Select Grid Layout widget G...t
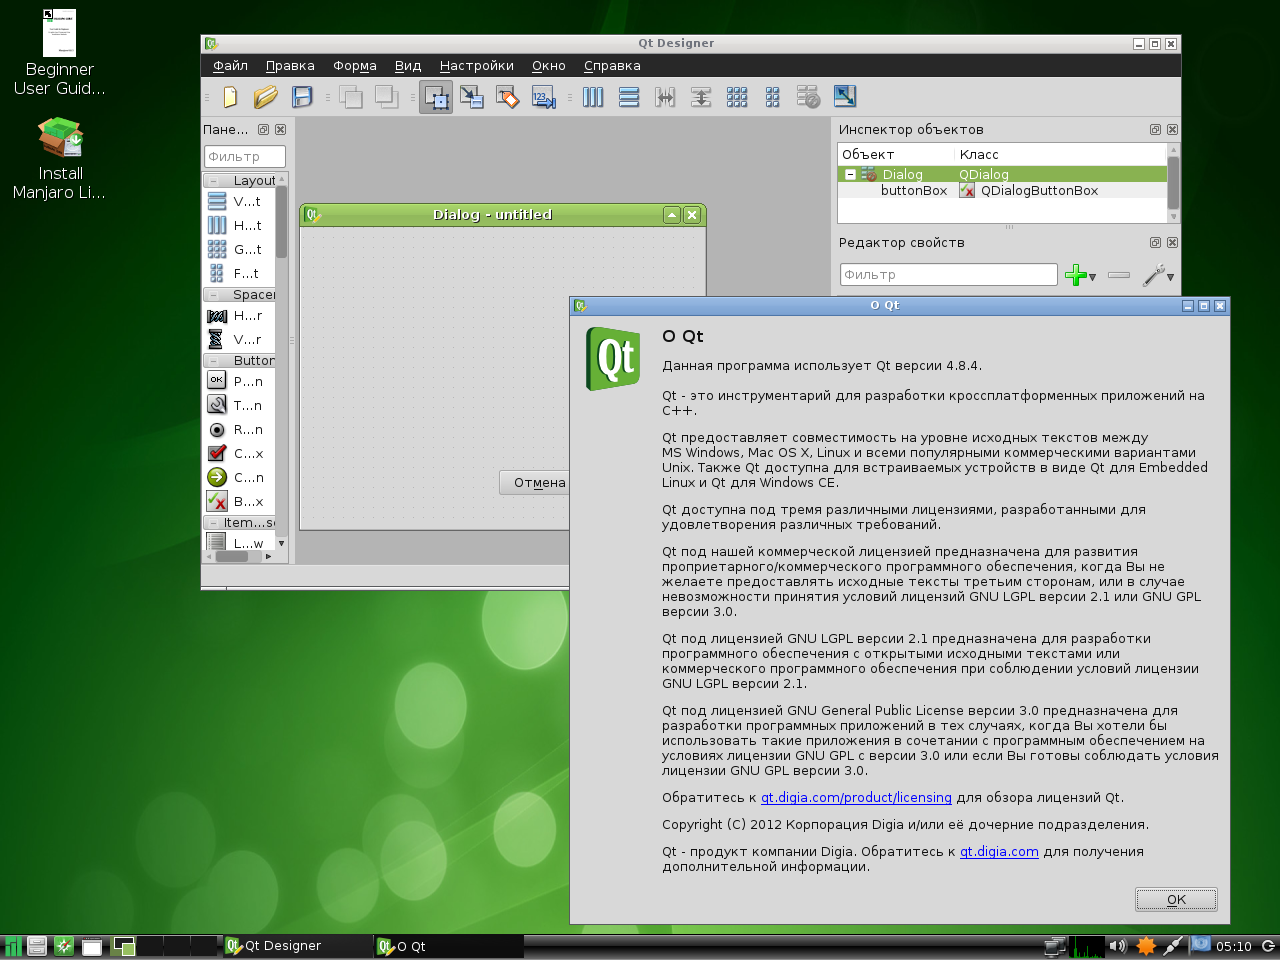The height and width of the screenshot is (960, 1280). [x=239, y=249]
